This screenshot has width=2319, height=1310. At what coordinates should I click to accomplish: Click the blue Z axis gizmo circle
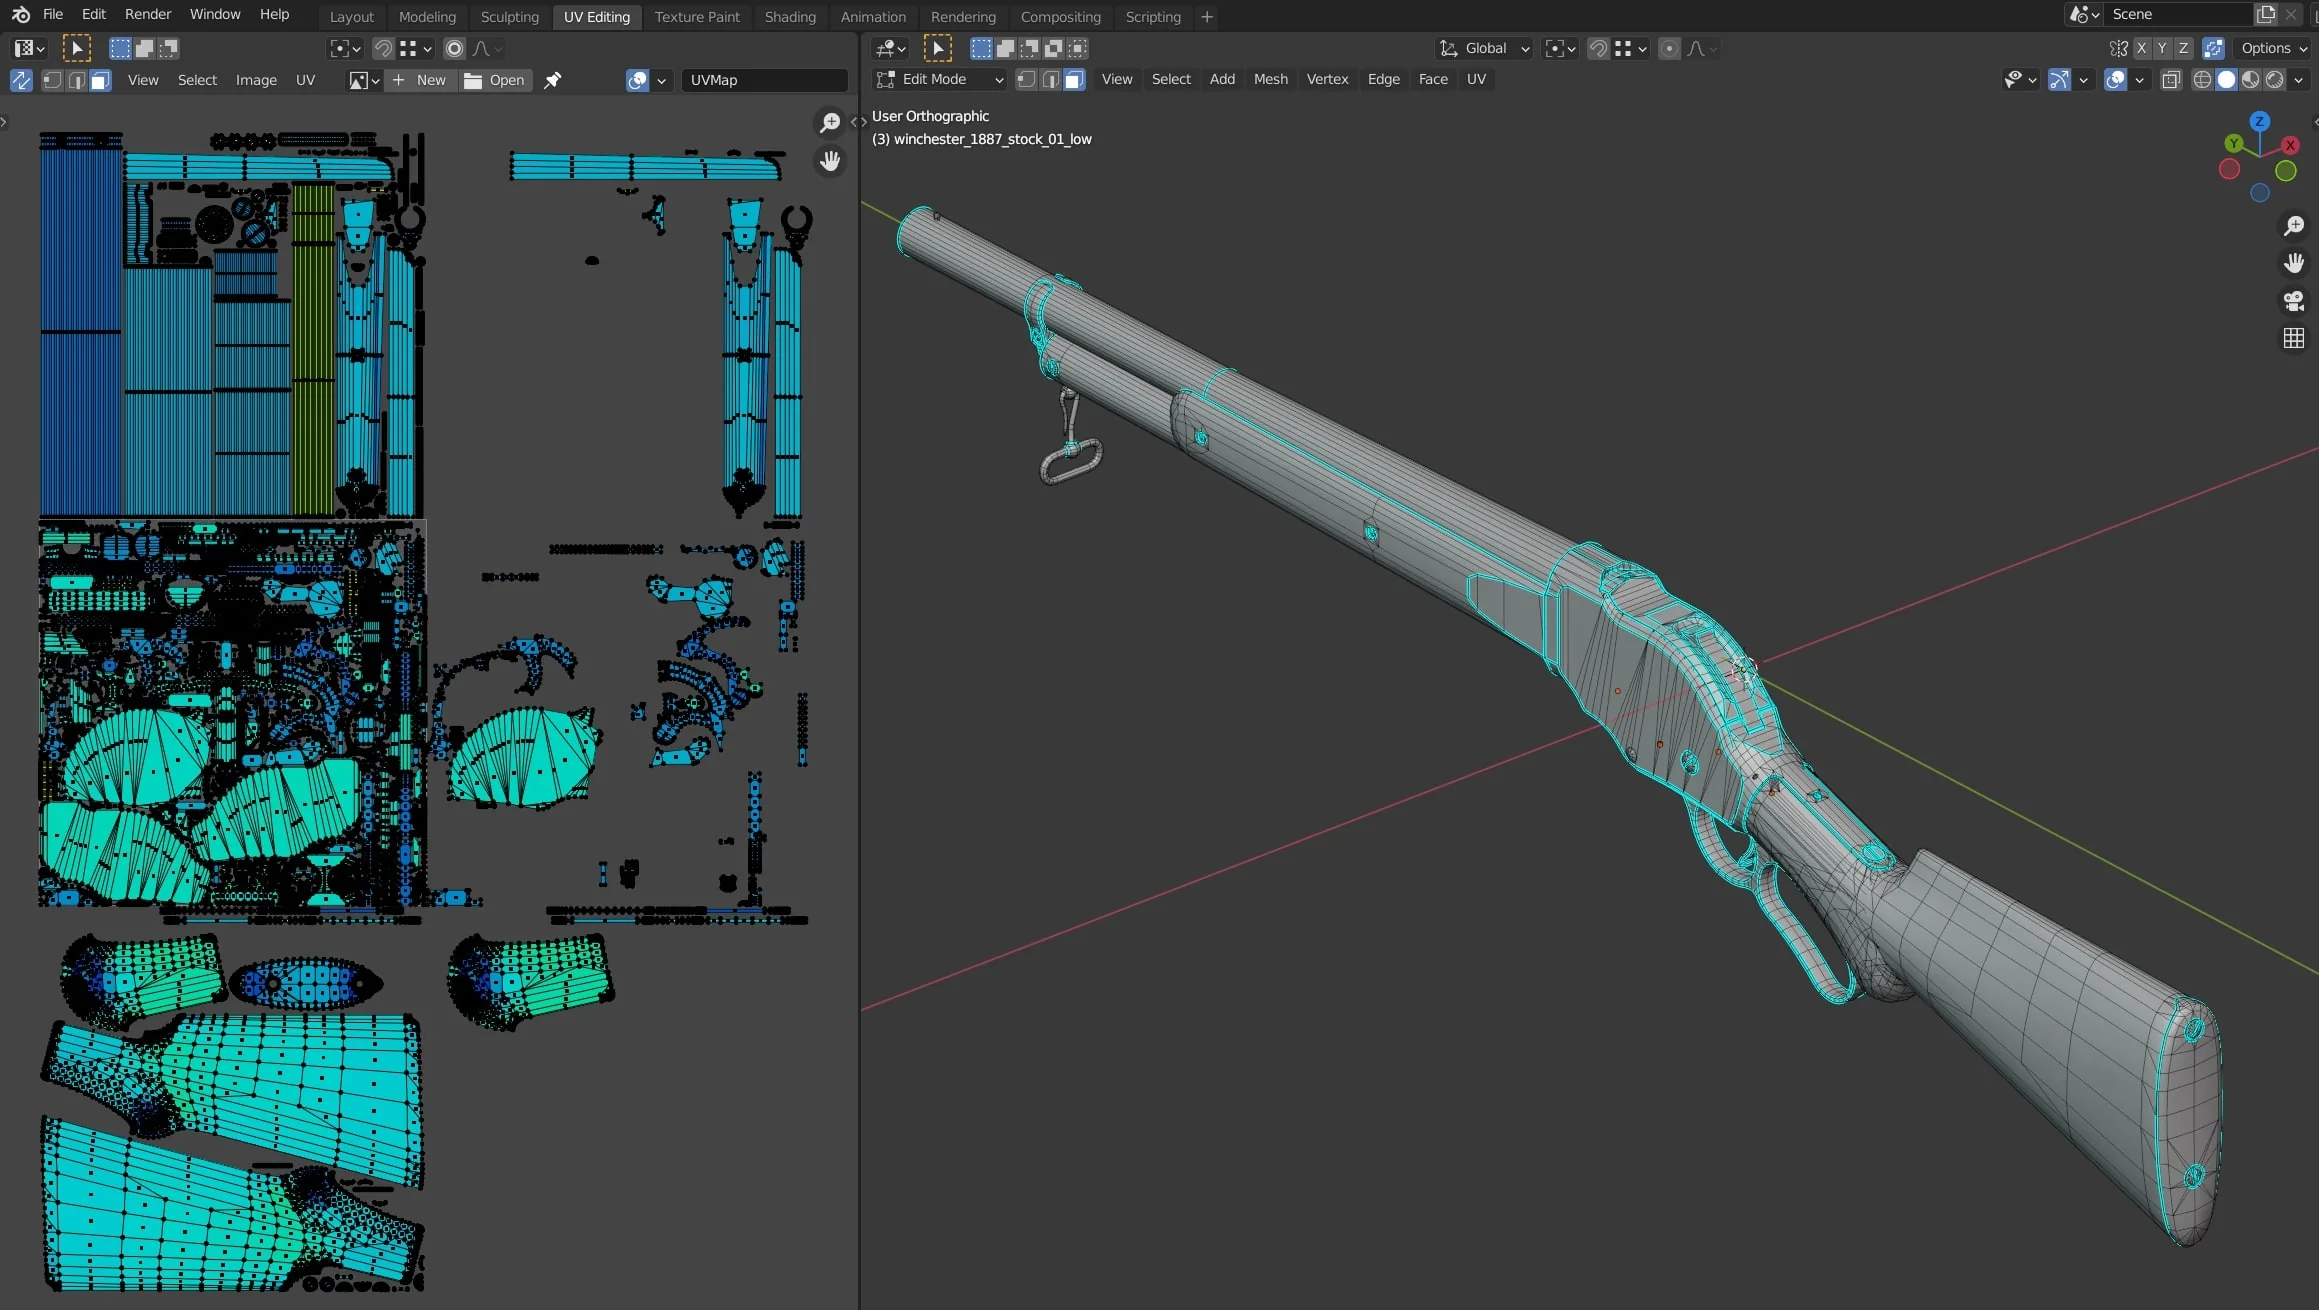click(2259, 121)
